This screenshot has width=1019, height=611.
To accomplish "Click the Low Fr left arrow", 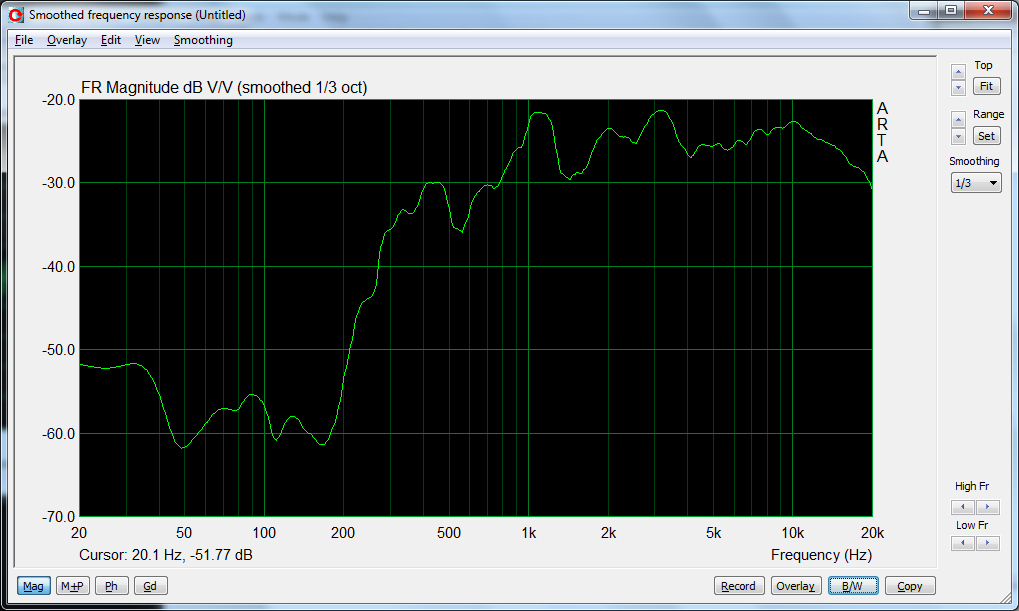I will click(x=962, y=543).
